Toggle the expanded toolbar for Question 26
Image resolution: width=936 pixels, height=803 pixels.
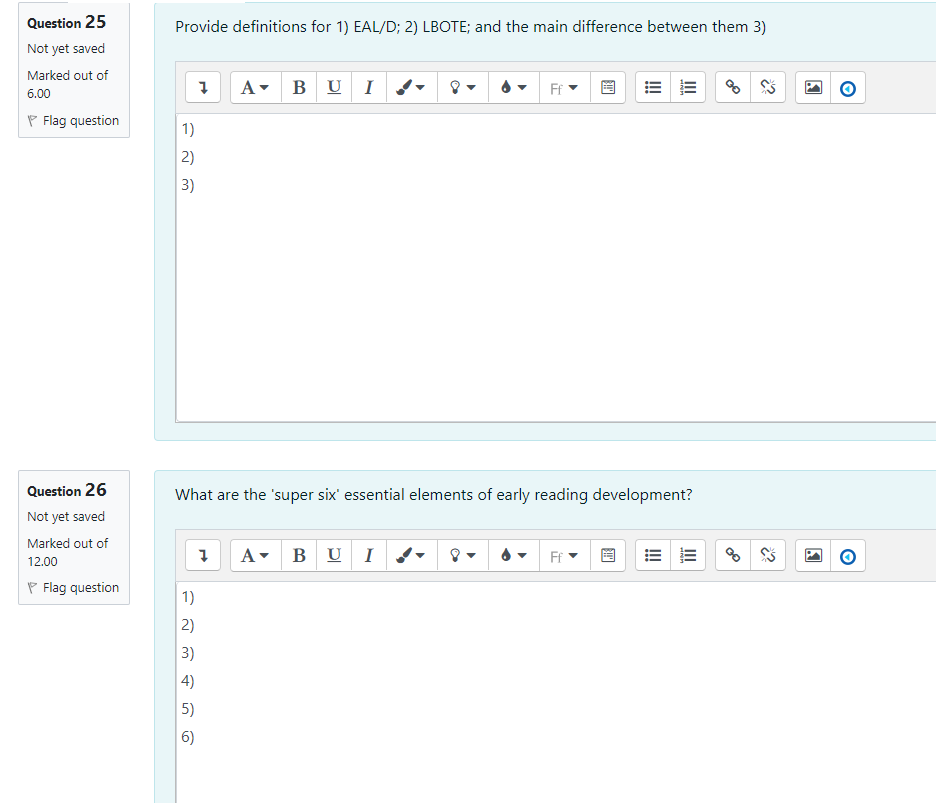click(x=203, y=555)
